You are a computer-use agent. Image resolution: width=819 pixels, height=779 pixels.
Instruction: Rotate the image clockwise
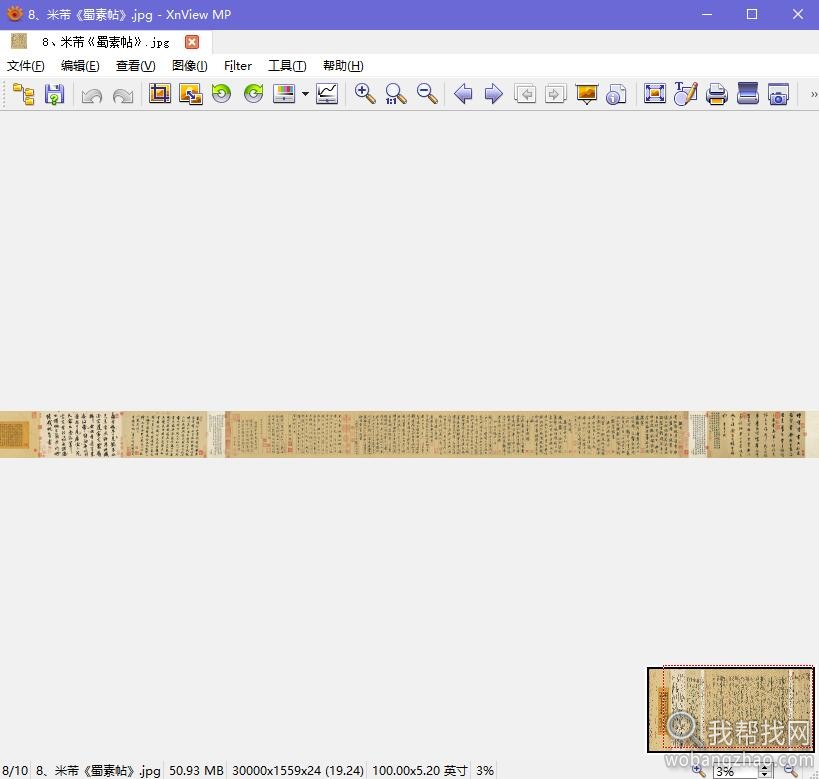pos(253,94)
